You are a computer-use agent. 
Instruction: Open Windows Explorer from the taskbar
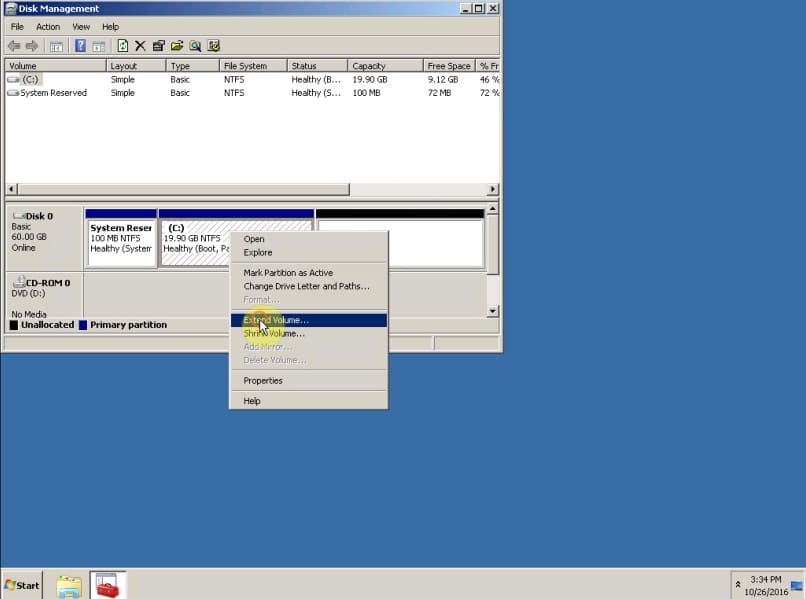[68, 585]
